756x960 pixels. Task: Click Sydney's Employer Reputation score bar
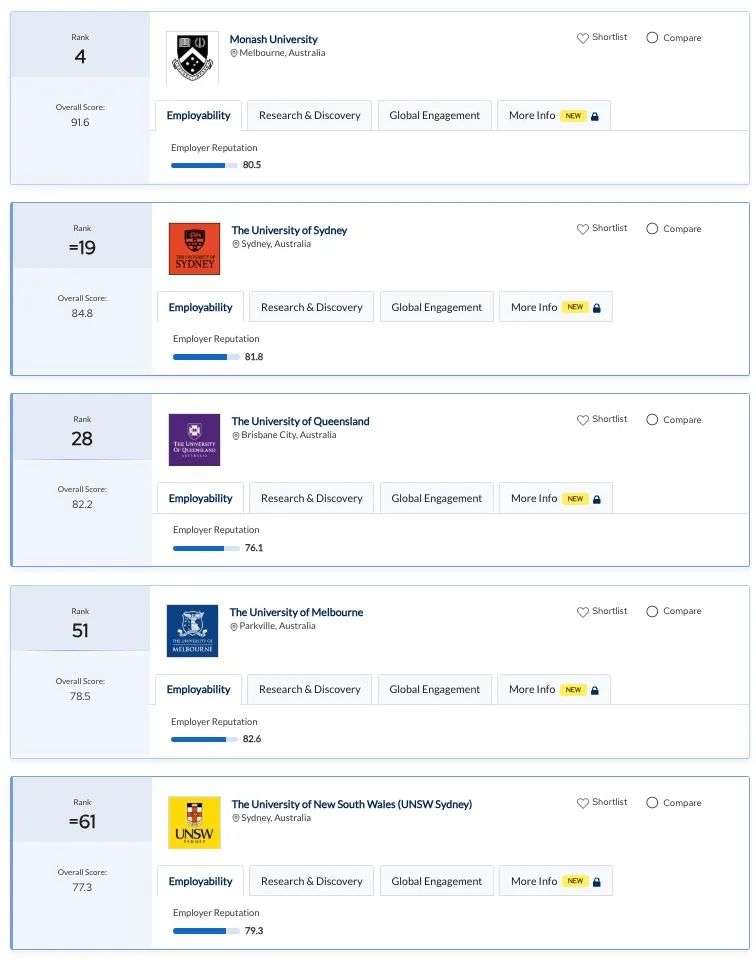[x=206, y=357]
